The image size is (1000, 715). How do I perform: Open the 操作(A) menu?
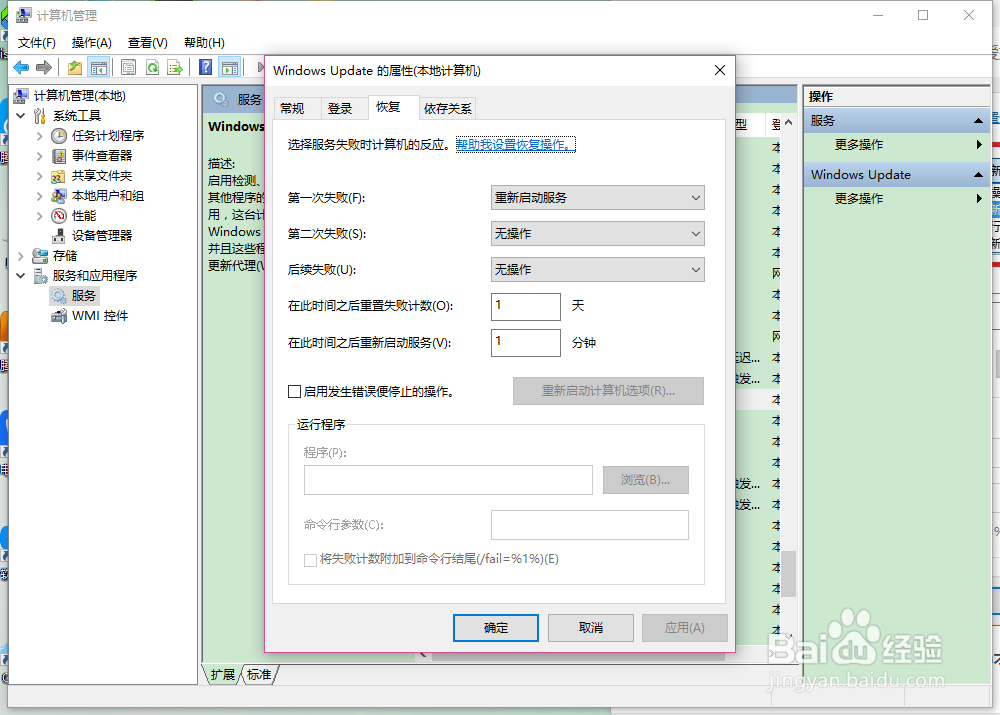click(92, 43)
